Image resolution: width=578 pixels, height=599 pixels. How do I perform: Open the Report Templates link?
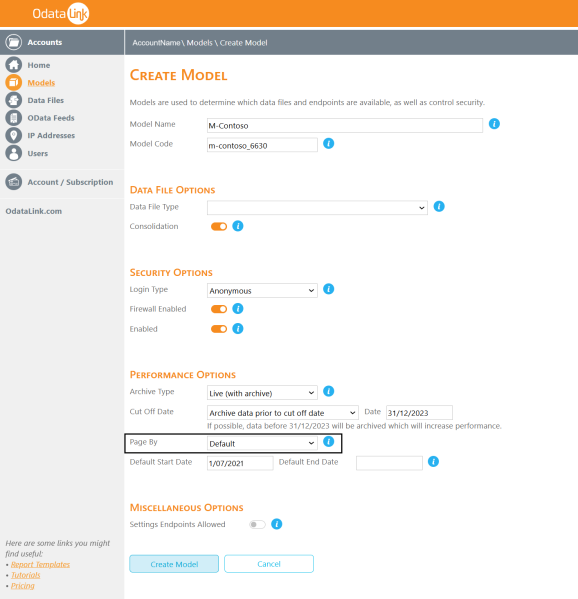pyautogui.click(x=40, y=565)
